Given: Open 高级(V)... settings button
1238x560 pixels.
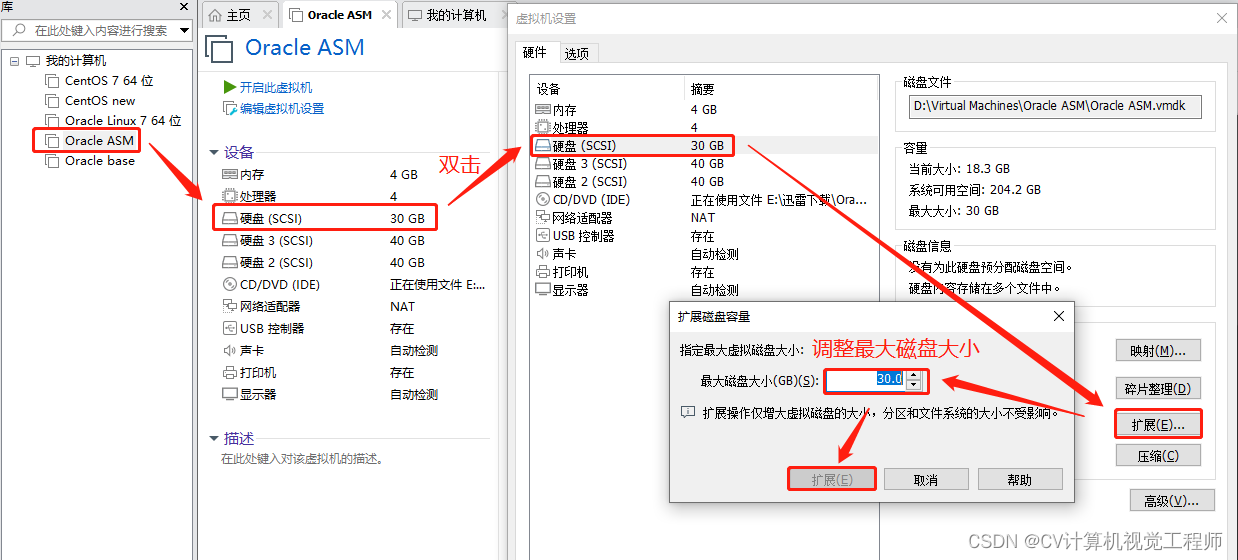Looking at the screenshot, I should point(1171,501).
